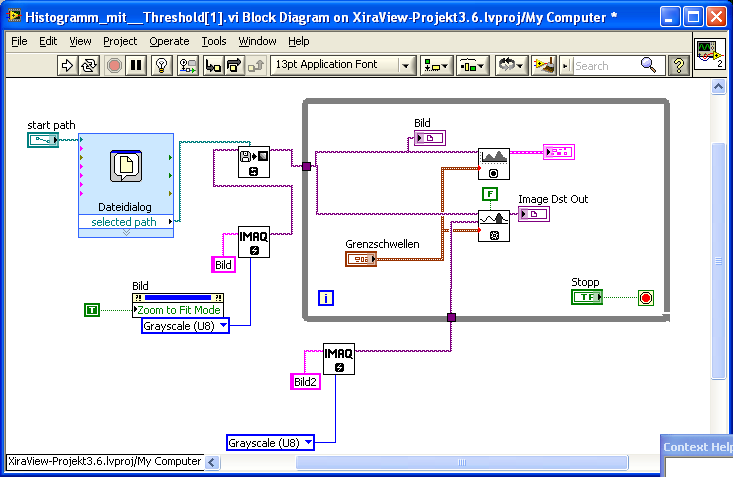This screenshot has width=733, height=477.
Task: Select the Bild2 string constant
Action: coord(305,382)
